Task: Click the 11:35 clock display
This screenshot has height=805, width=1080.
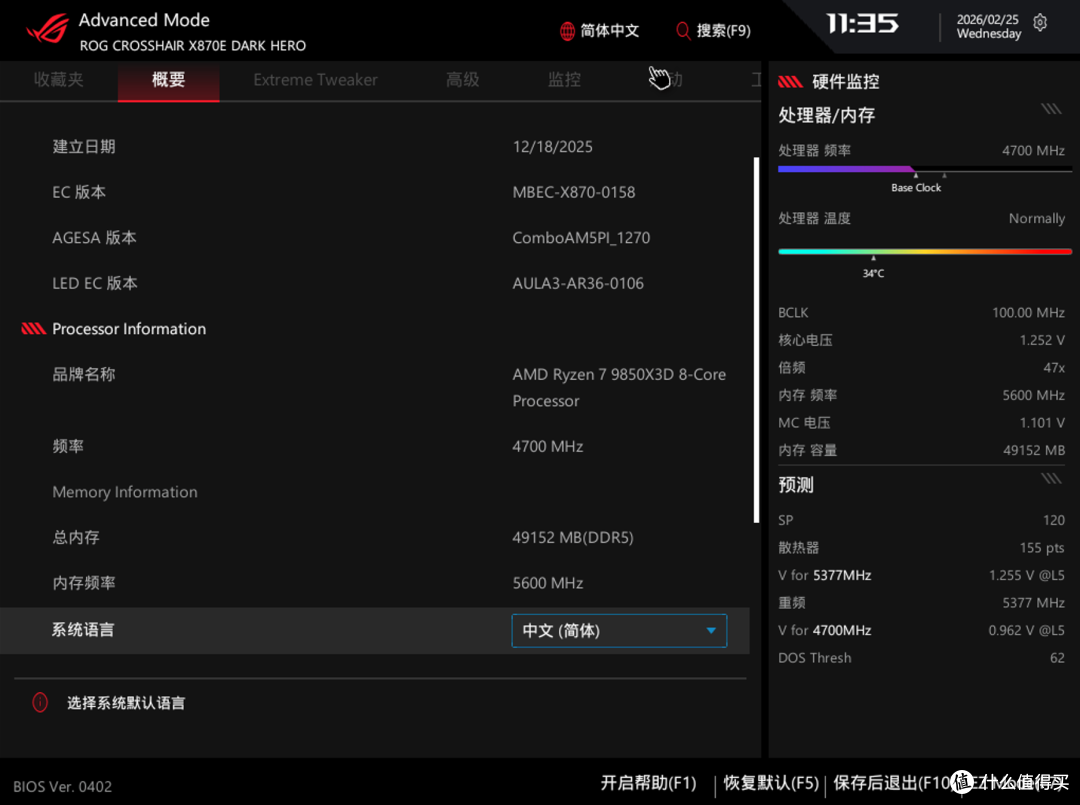Action: 862,24
